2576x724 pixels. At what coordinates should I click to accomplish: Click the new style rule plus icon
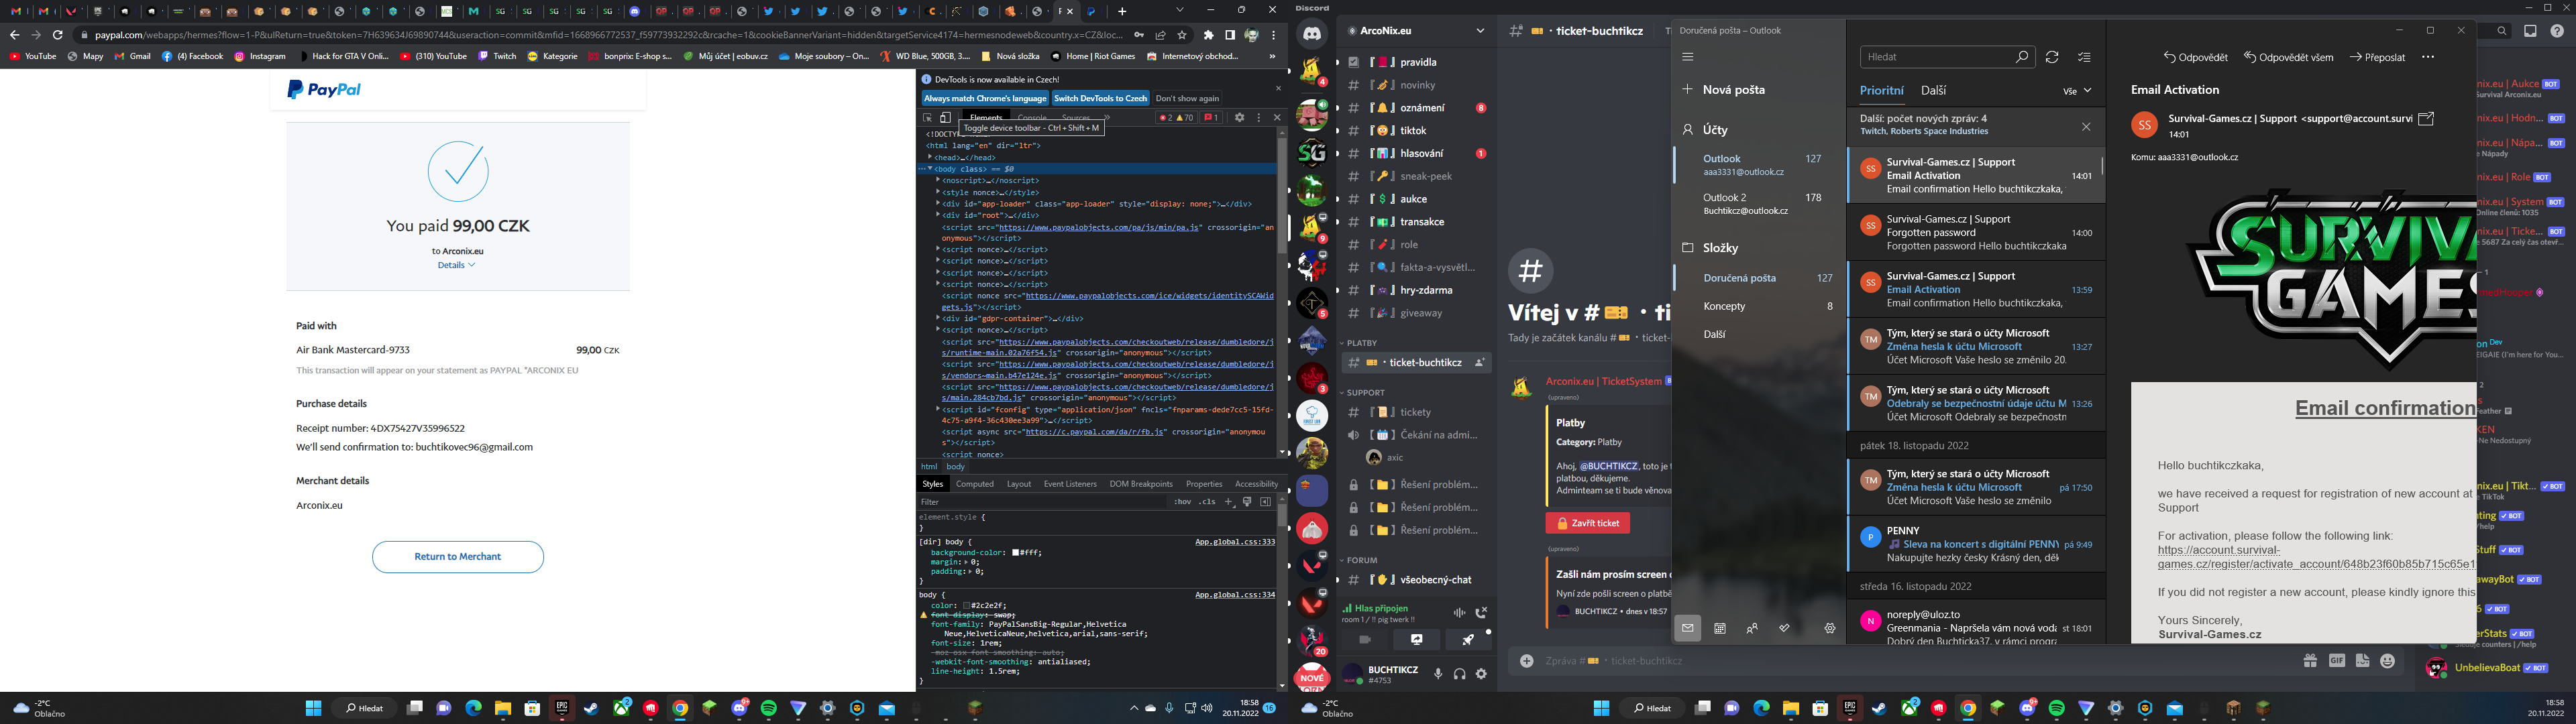pos(1229,502)
